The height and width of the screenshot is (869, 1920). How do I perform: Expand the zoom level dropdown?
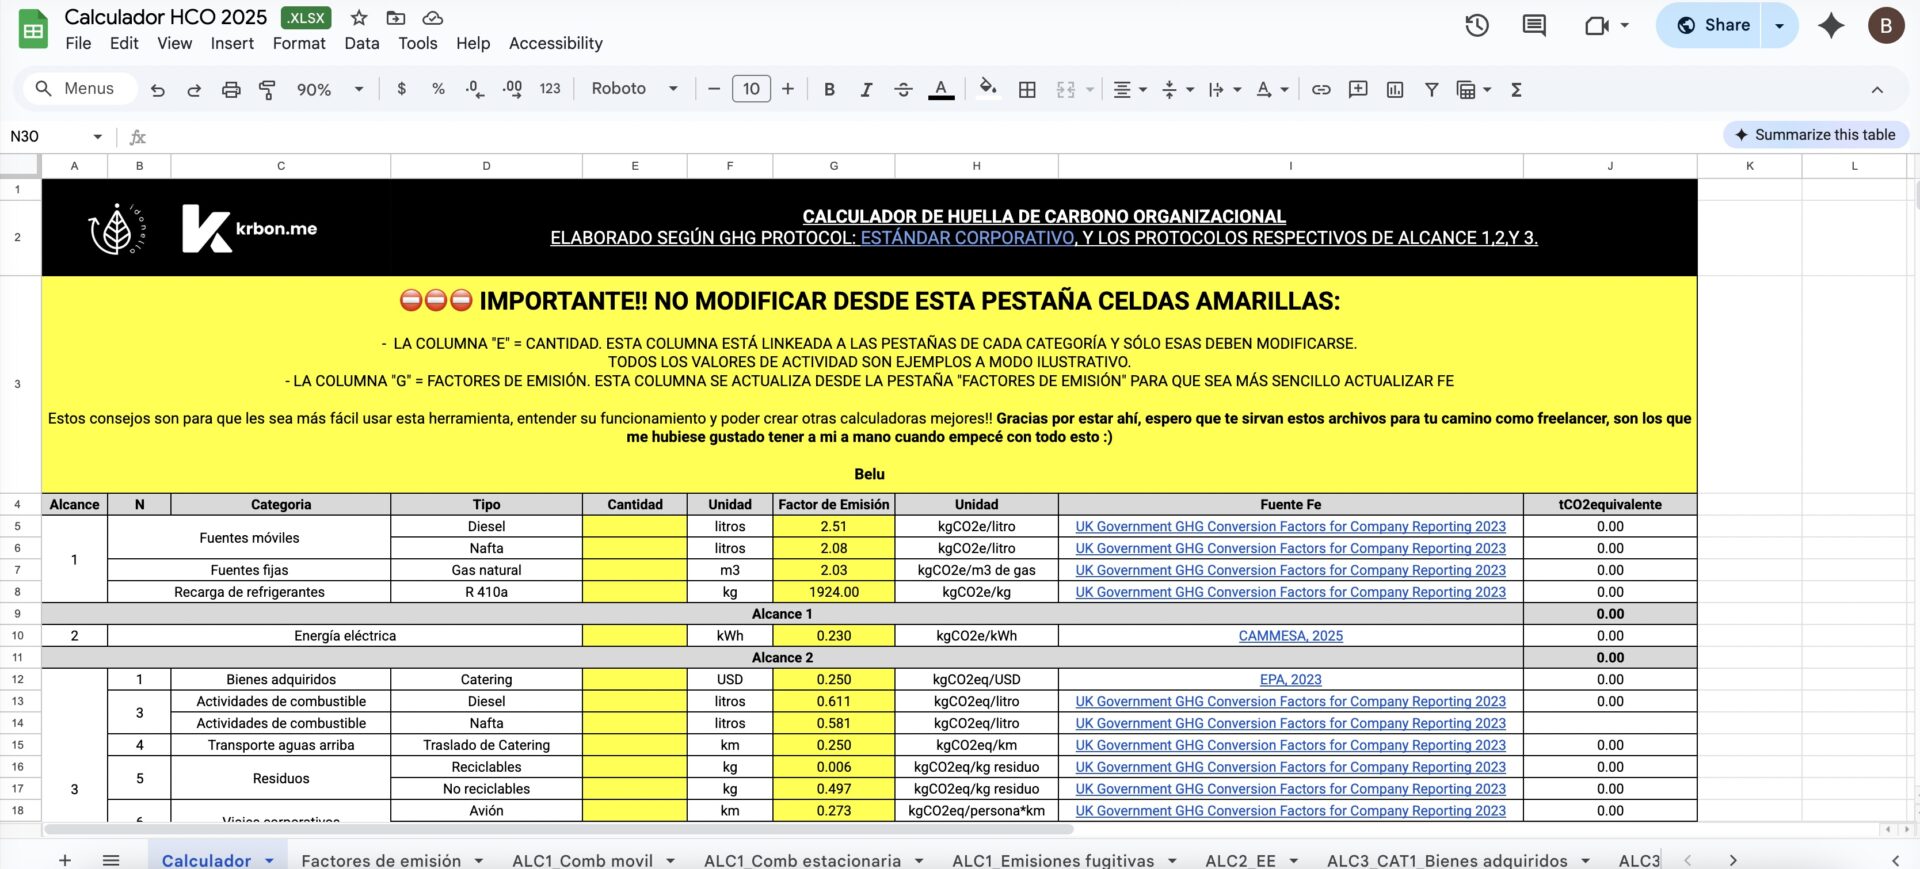coord(330,90)
